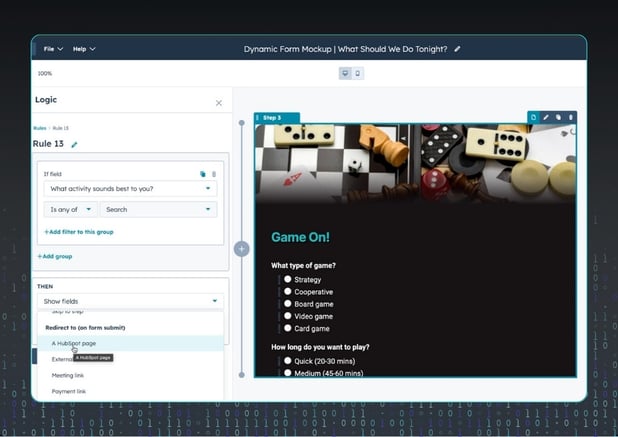Open the File menu

[52, 48]
